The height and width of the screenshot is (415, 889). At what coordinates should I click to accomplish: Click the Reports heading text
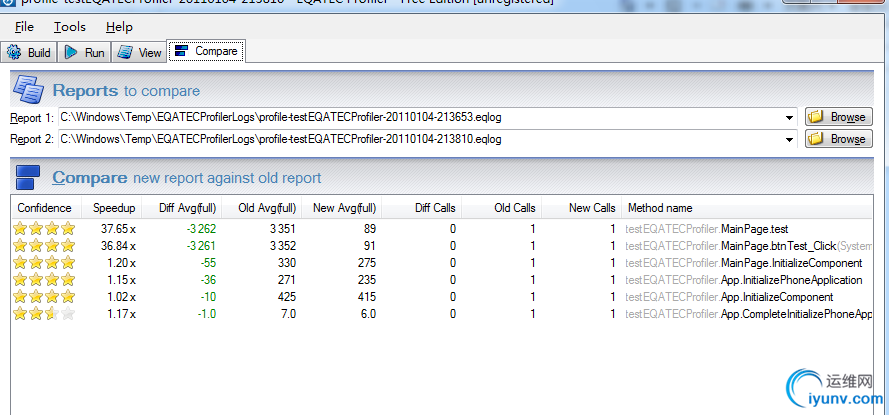(x=85, y=91)
